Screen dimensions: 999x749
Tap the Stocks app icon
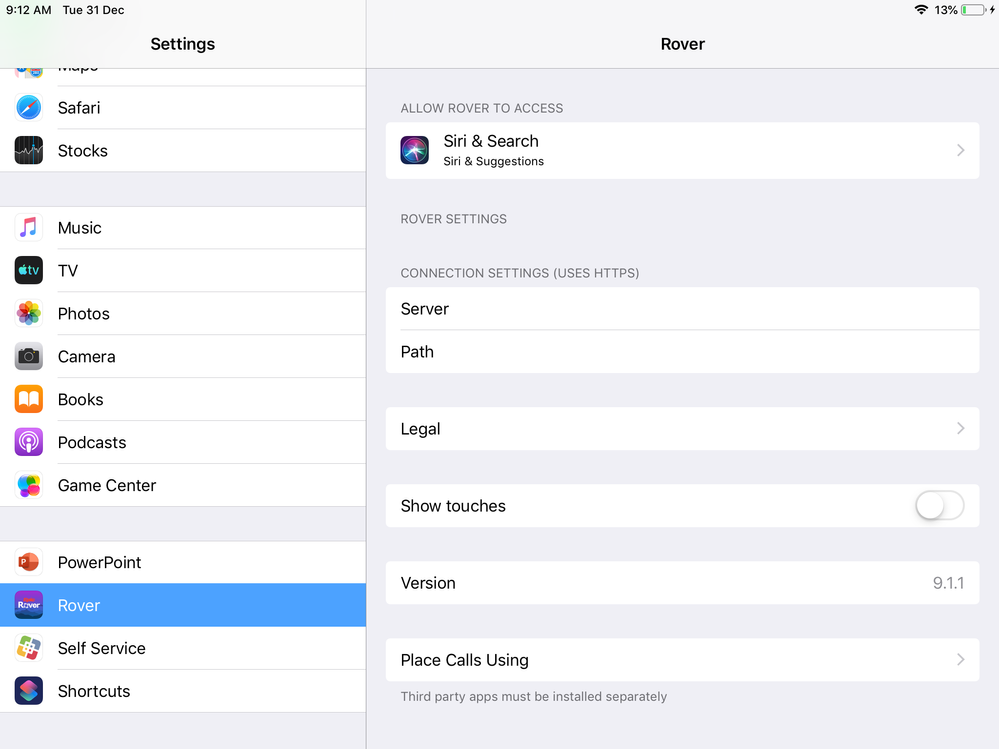coord(29,150)
